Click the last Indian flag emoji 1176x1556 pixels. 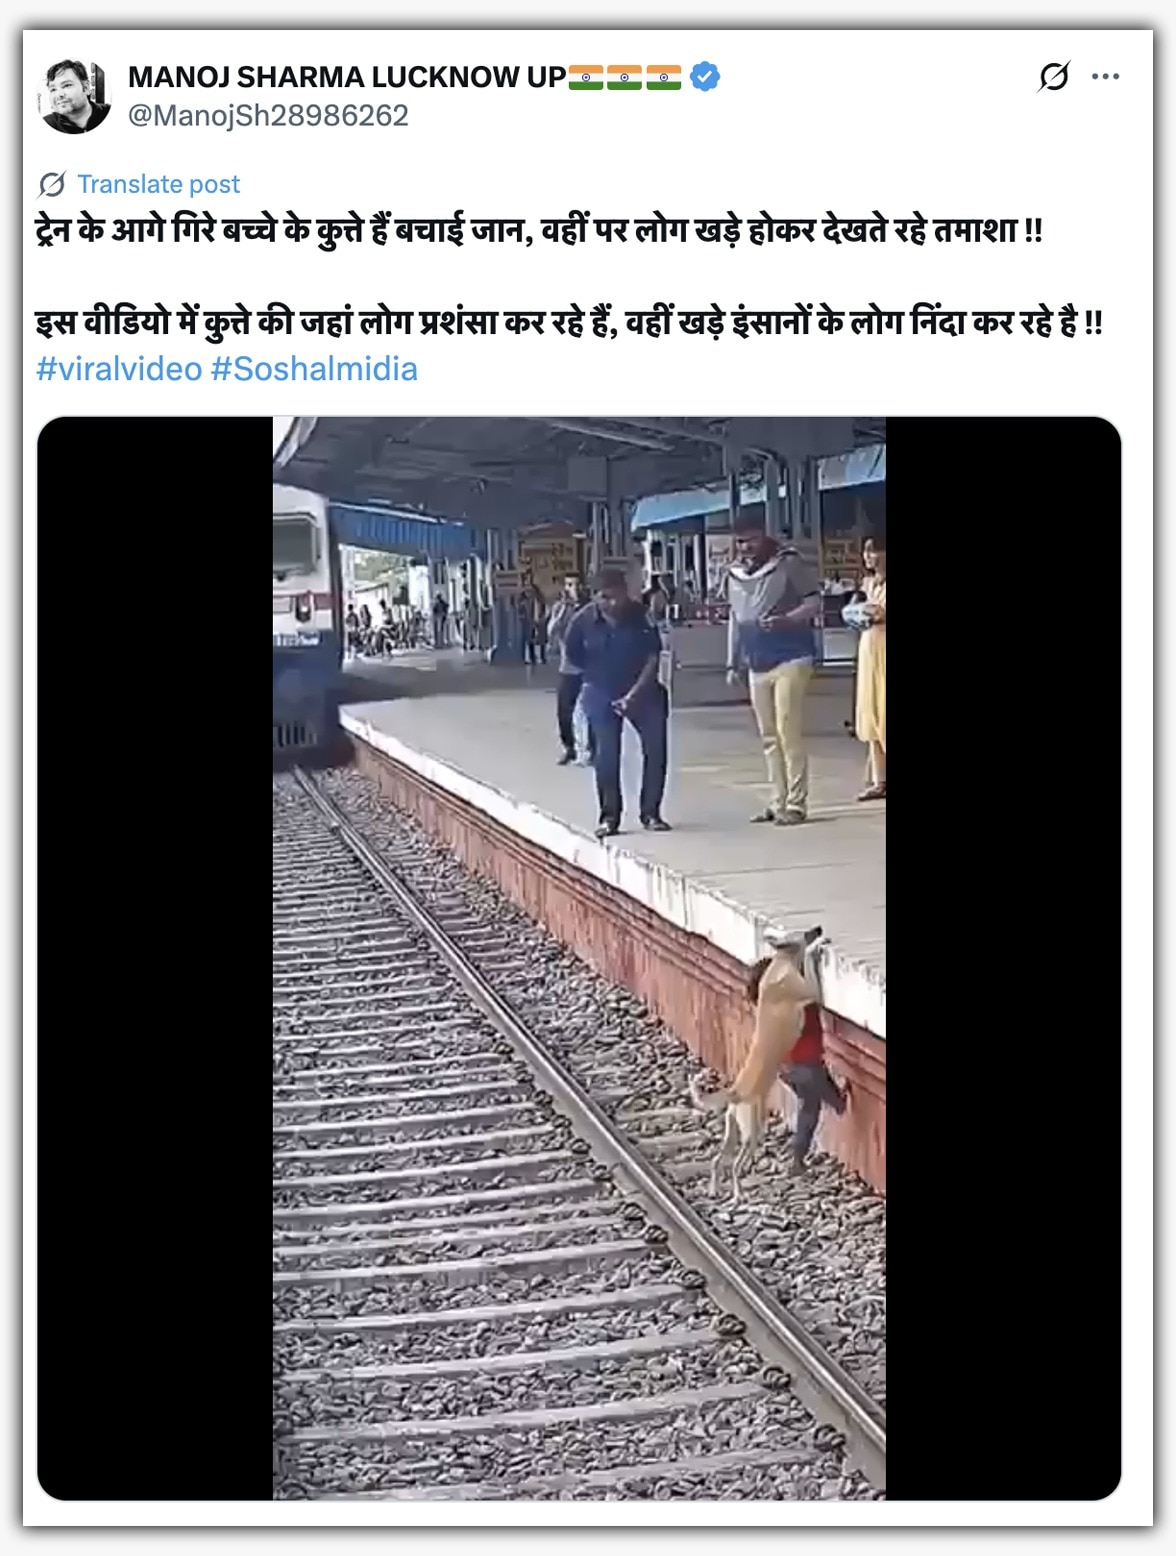click(664, 77)
